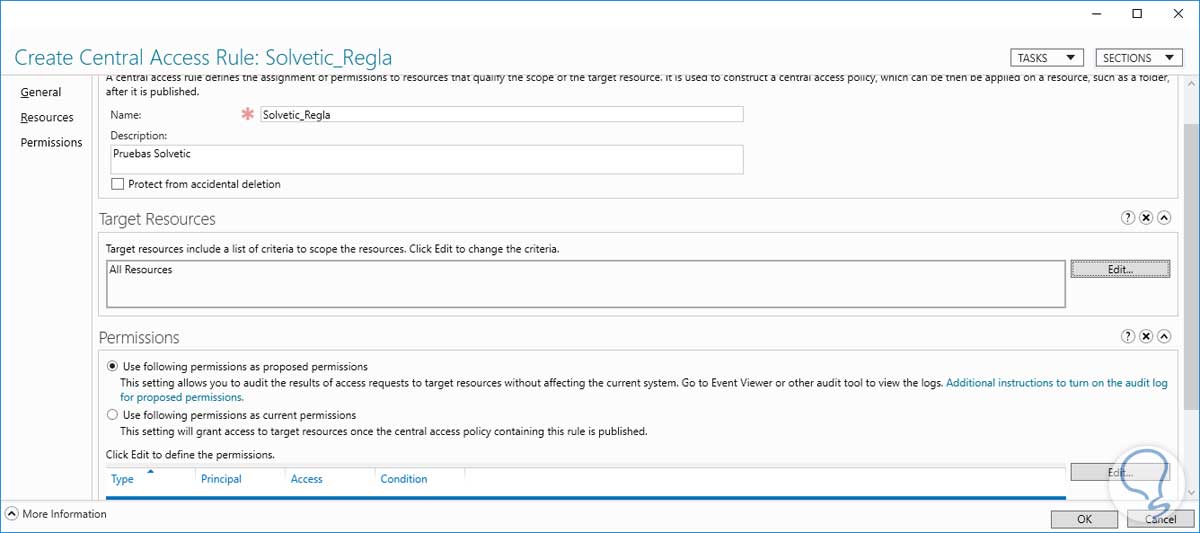Click Edit button for Target Resources
Viewport: 1200px width, 533px height.
pos(1119,269)
